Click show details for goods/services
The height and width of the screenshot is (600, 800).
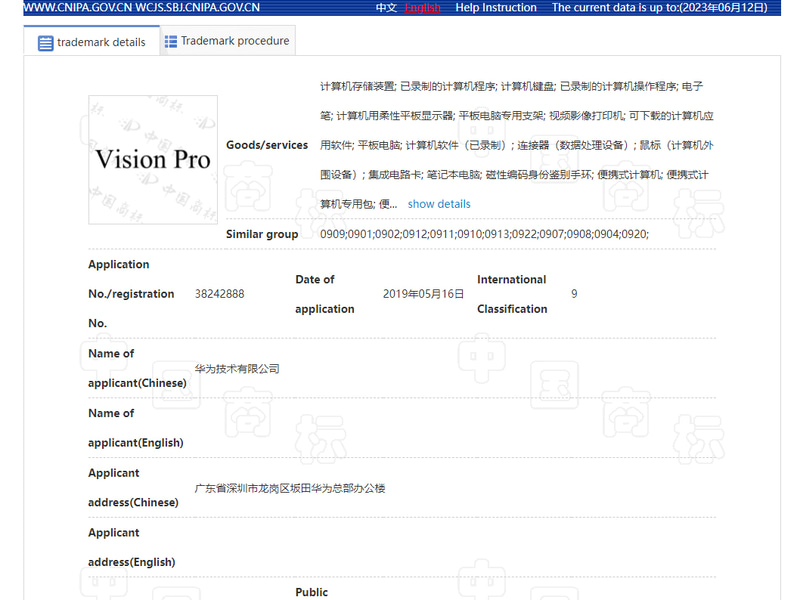click(439, 204)
